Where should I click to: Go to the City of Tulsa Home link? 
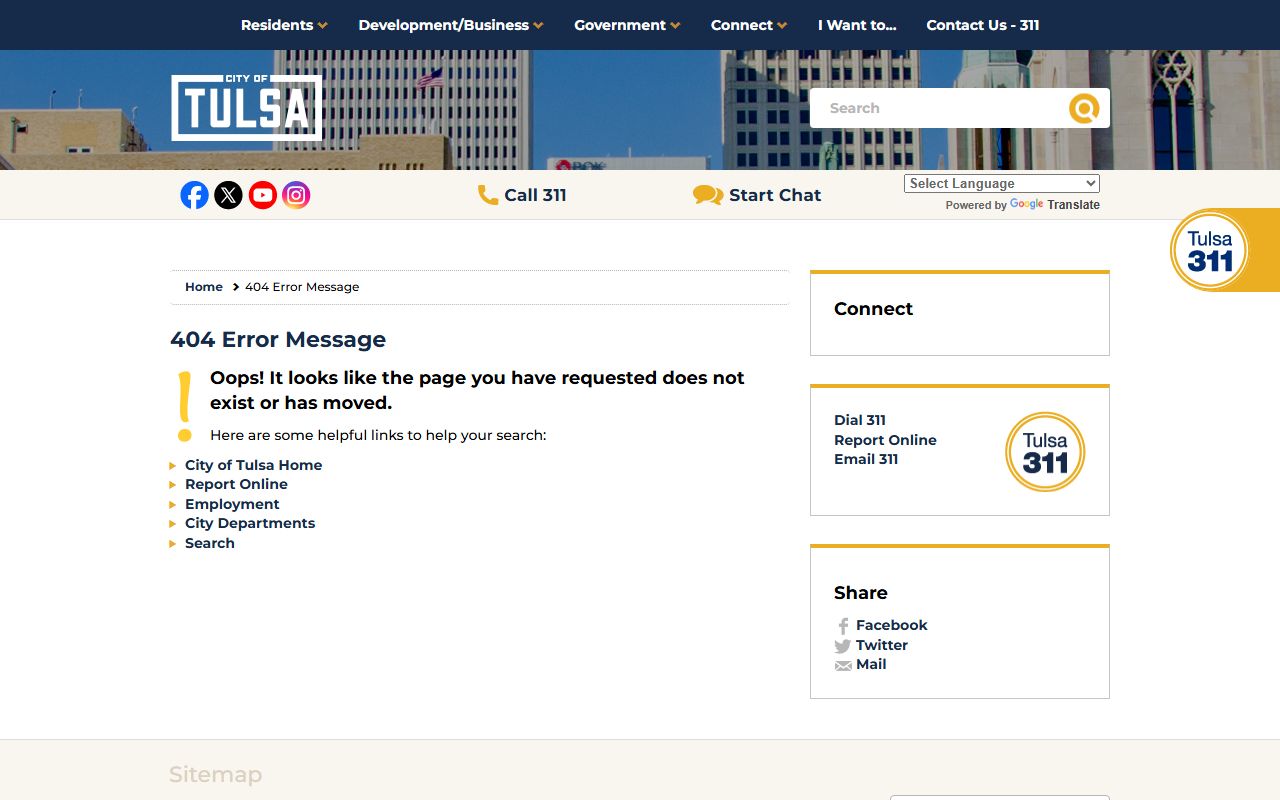[253, 465]
